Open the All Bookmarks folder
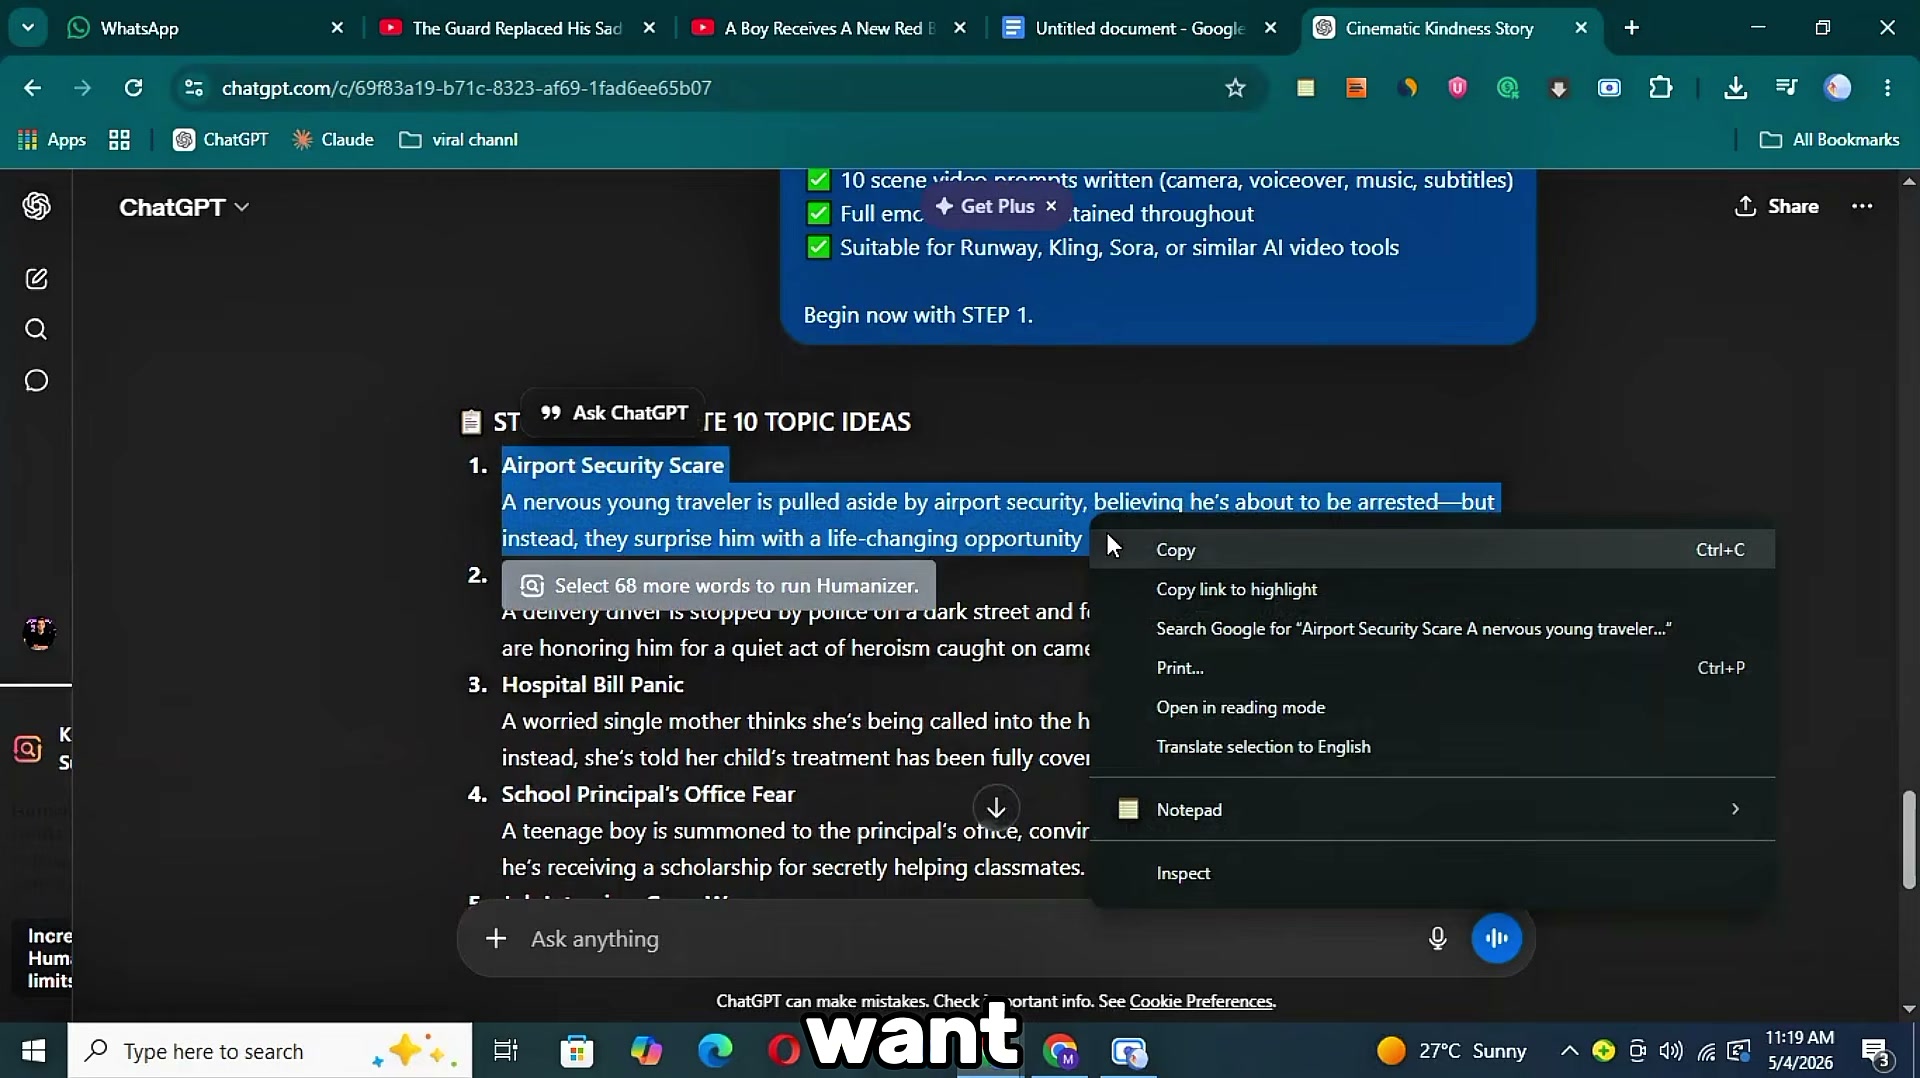Screen dimensions: 1920x1078 [1830, 140]
